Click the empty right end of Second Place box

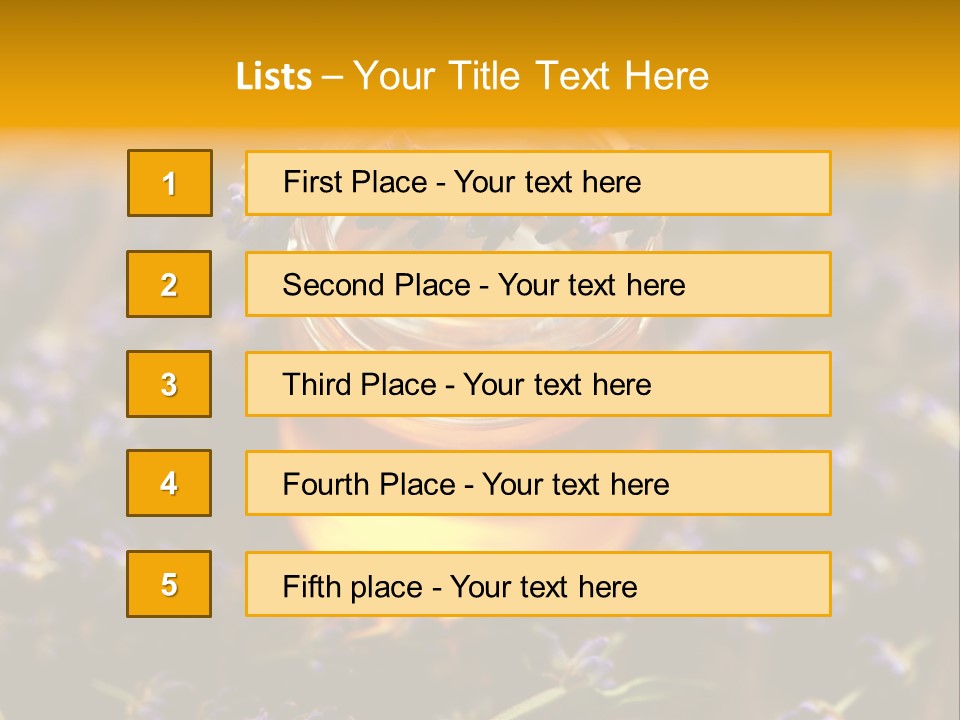click(770, 284)
